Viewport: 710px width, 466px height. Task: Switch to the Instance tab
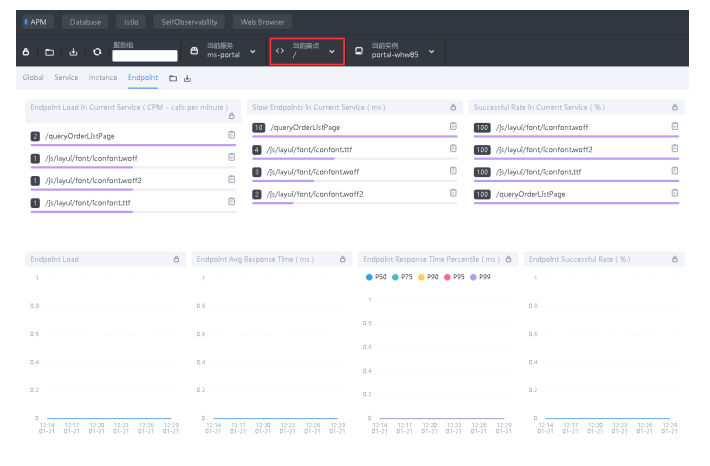[x=103, y=78]
